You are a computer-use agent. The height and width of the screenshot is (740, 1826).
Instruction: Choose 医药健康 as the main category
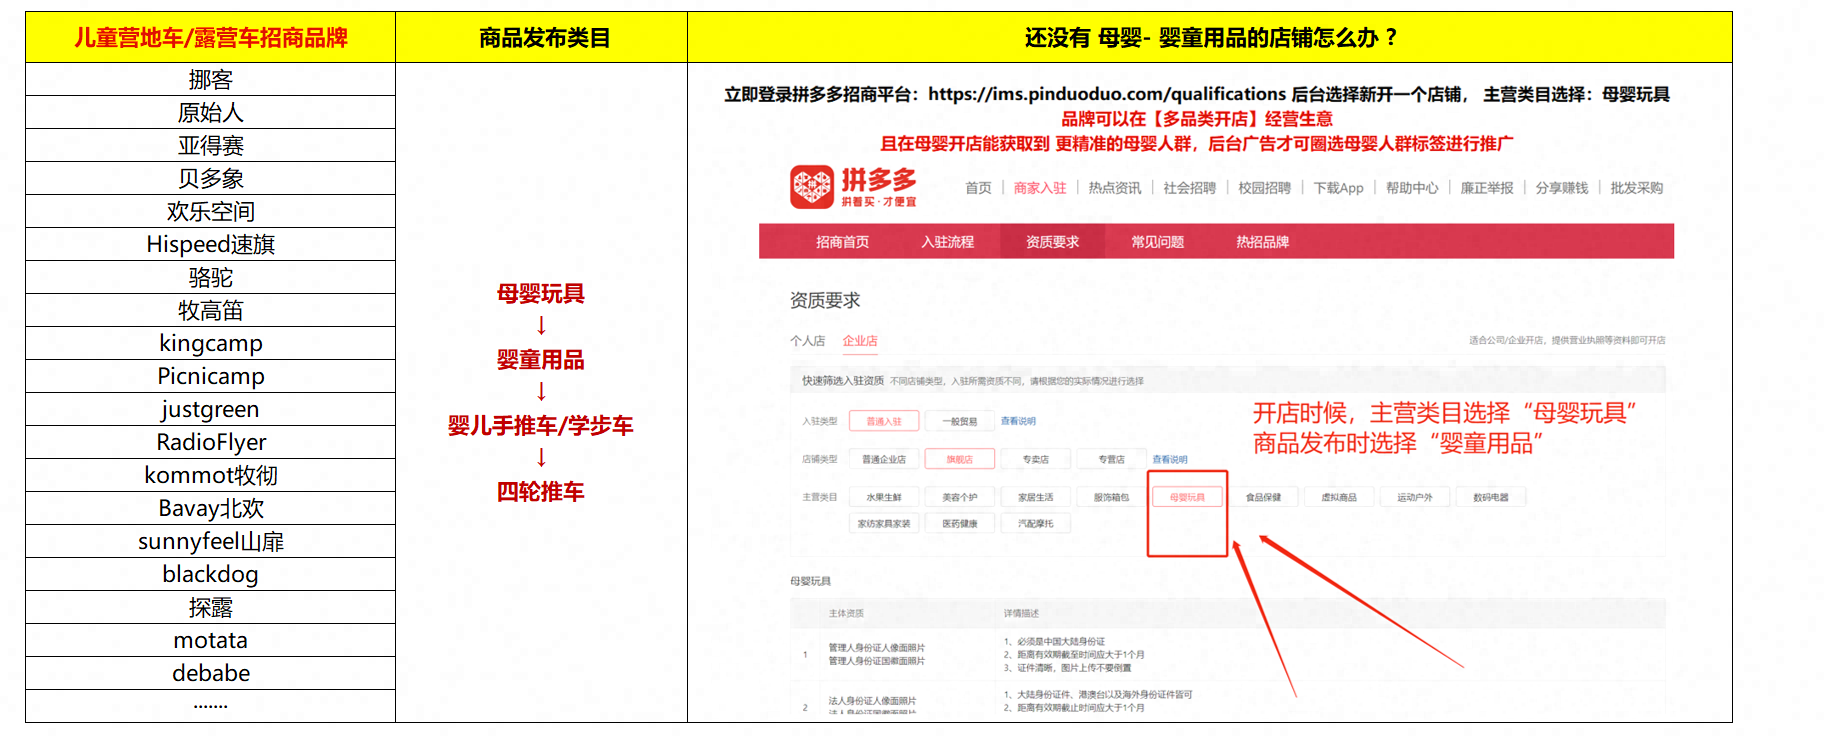tap(960, 523)
